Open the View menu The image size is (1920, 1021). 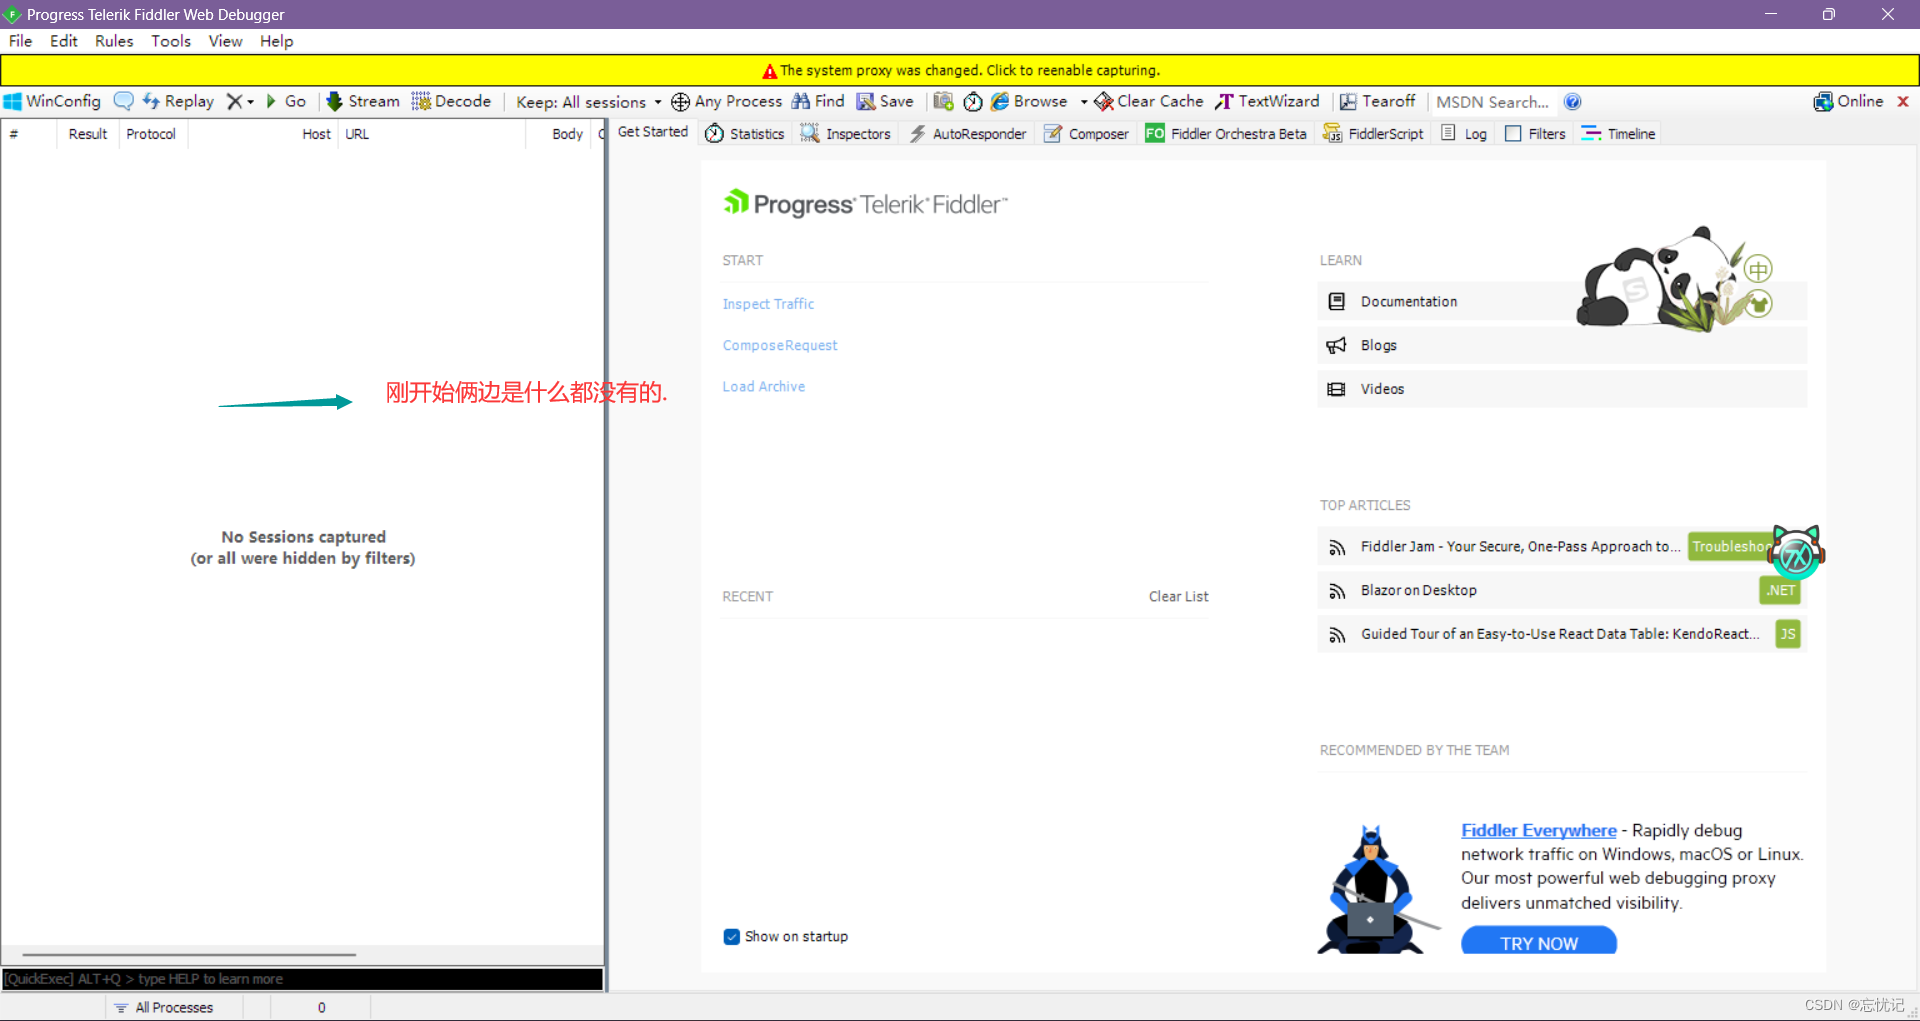226,41
